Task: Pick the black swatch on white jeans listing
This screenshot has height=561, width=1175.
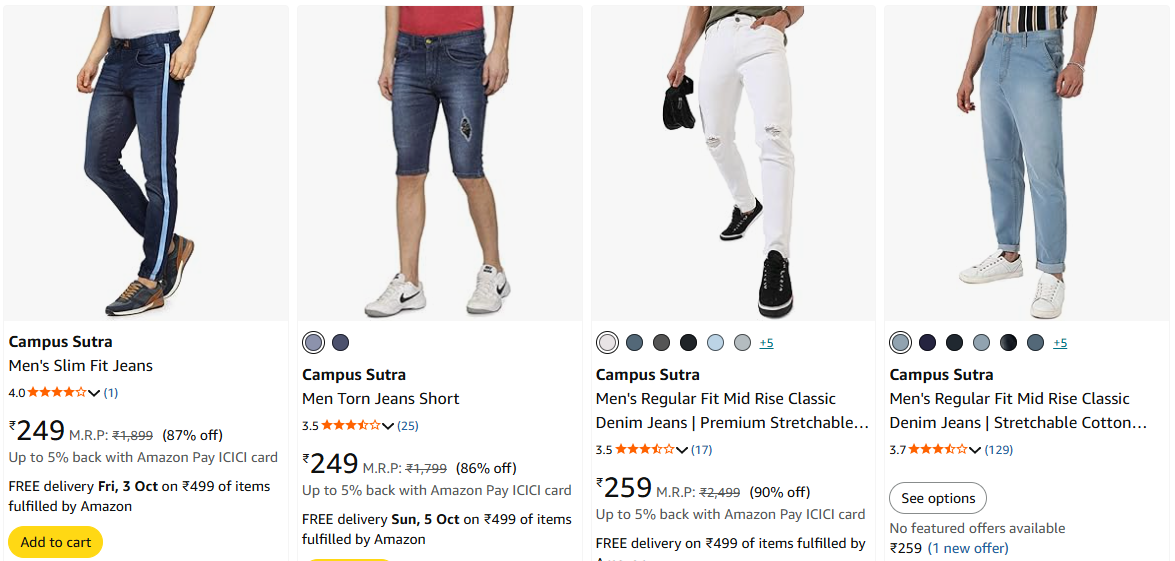Action: point(688,343)
